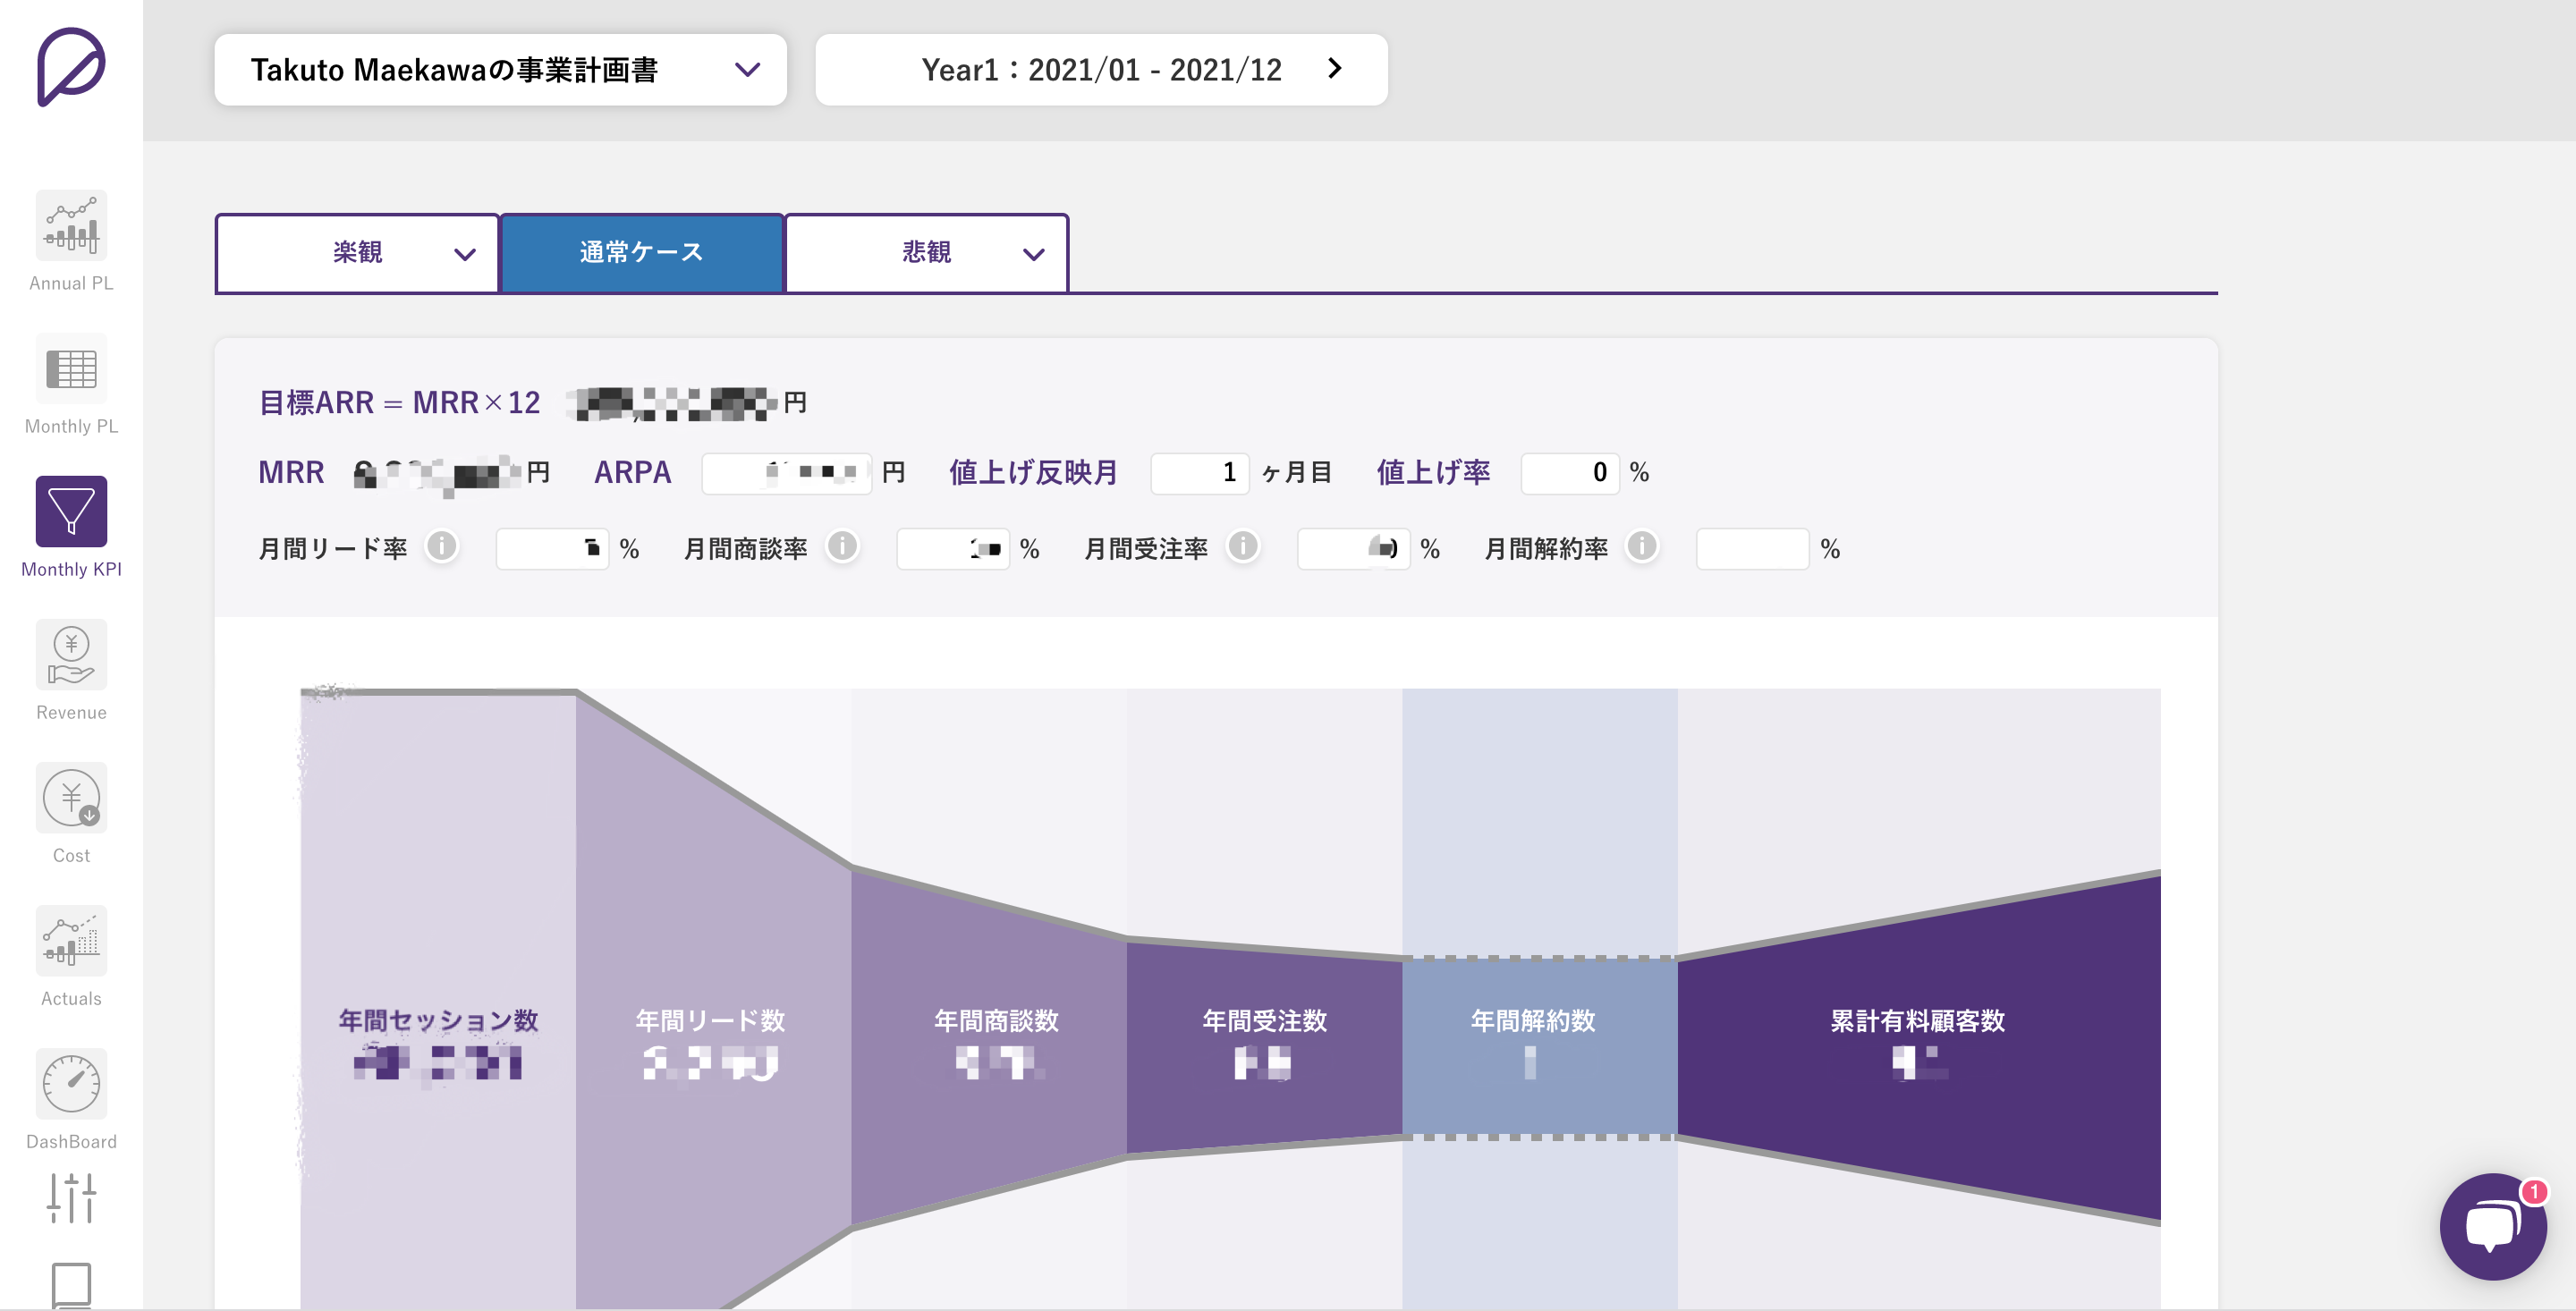Open the chat support bubble

point(2492,1226)
